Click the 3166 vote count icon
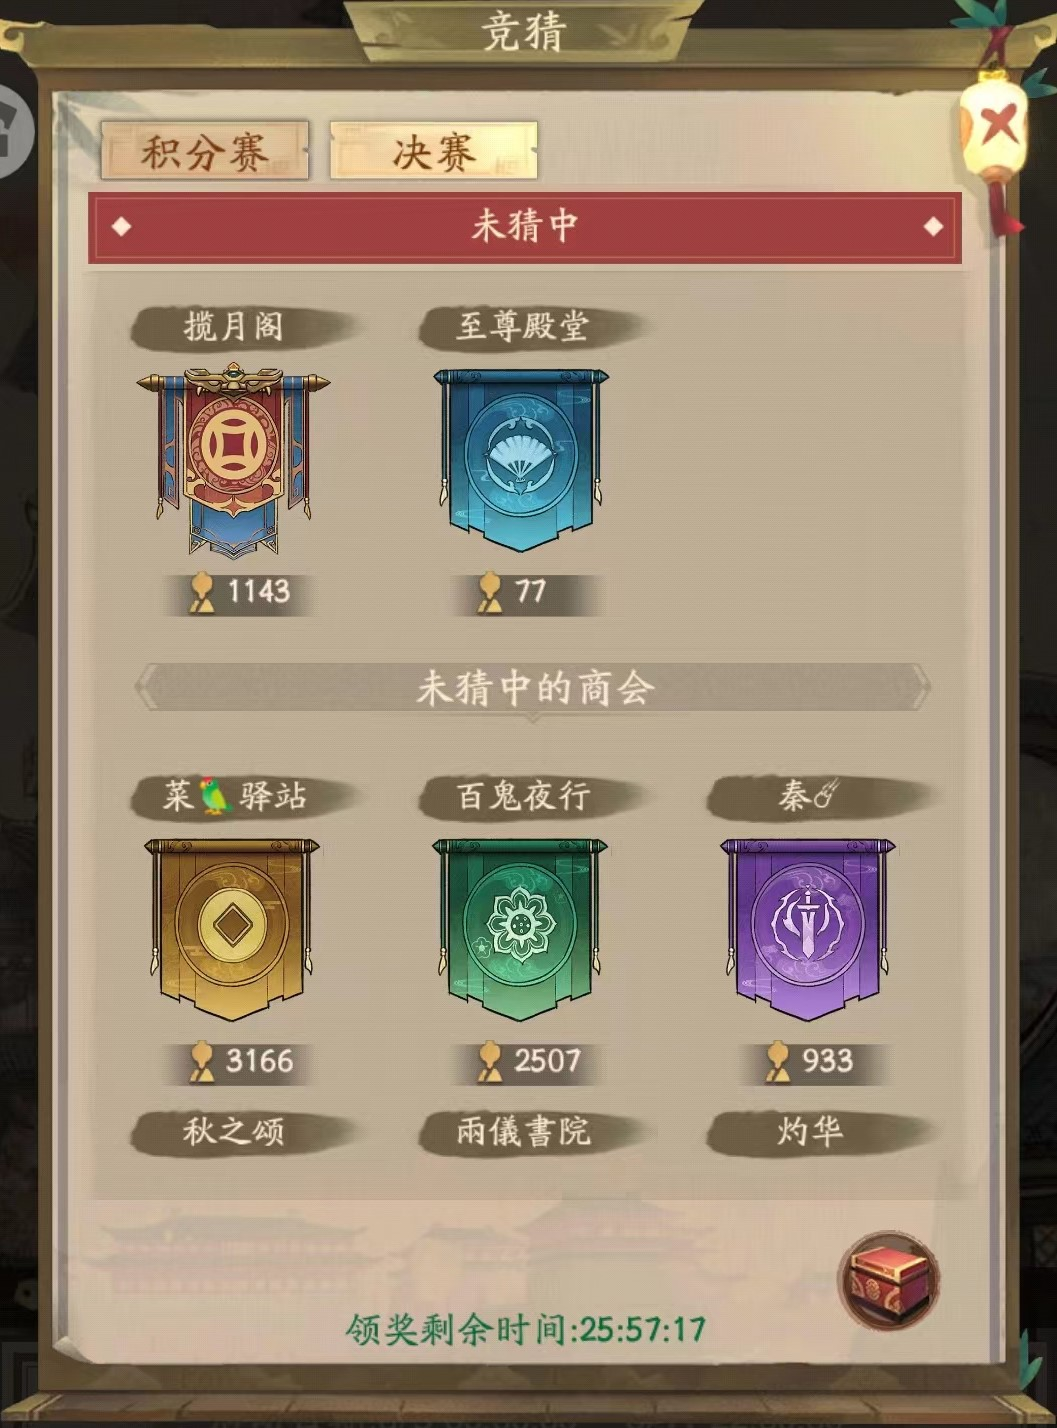The width and height of the screenshot is (1057, 1428). click(203, 1061)
